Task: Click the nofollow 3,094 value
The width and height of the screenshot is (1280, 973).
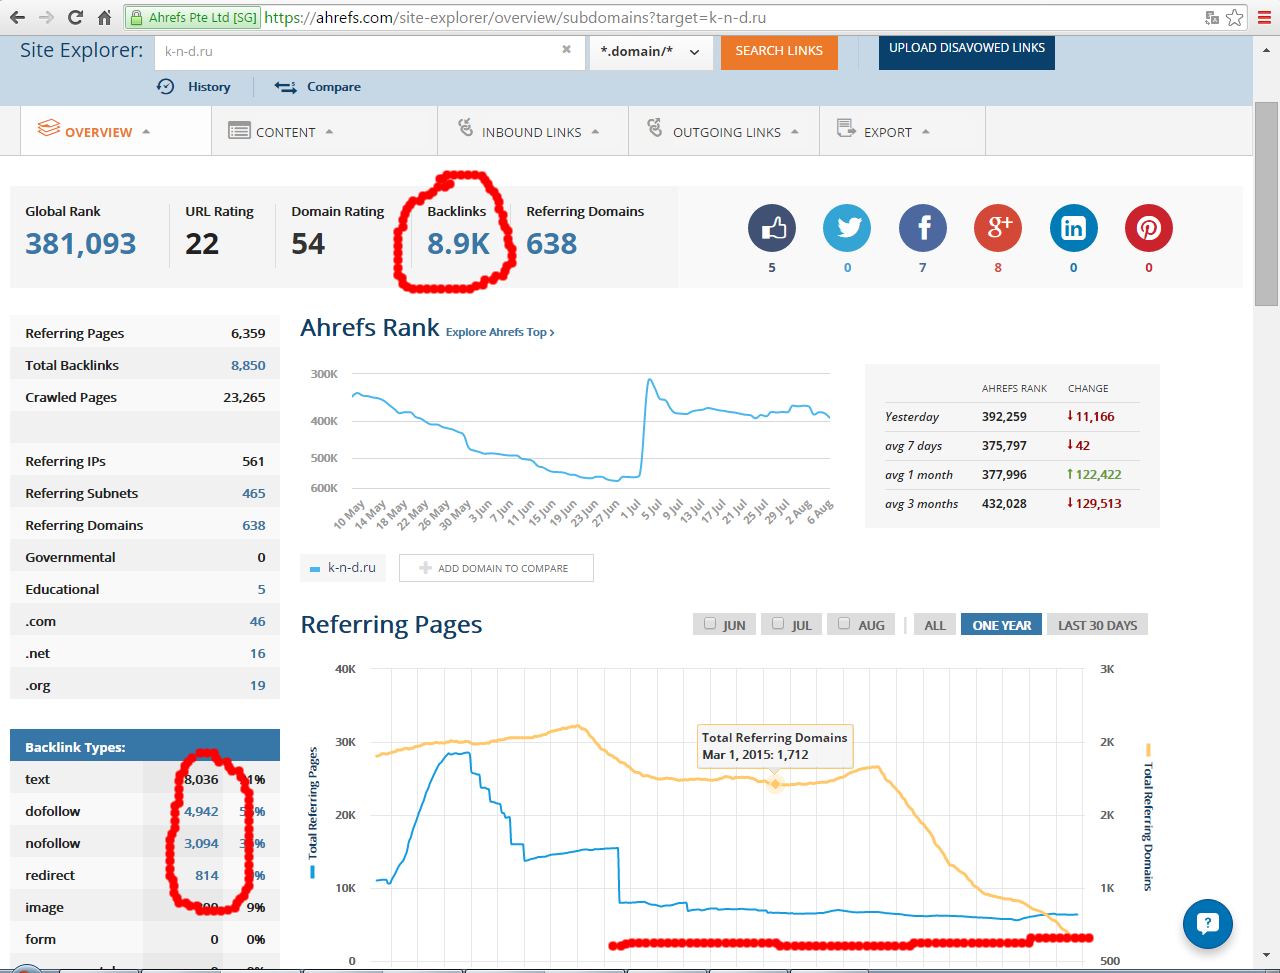Action: click(201, 843)
